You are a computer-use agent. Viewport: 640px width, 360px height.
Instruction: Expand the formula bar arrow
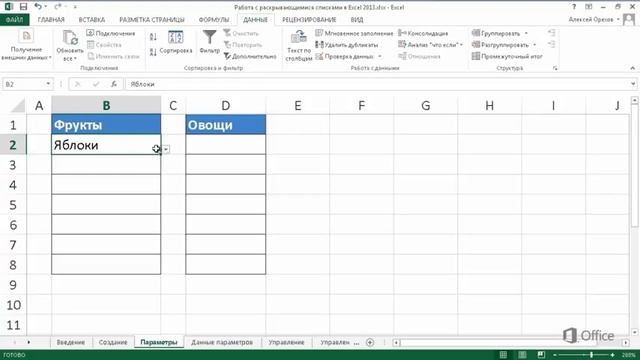(633, 84)
